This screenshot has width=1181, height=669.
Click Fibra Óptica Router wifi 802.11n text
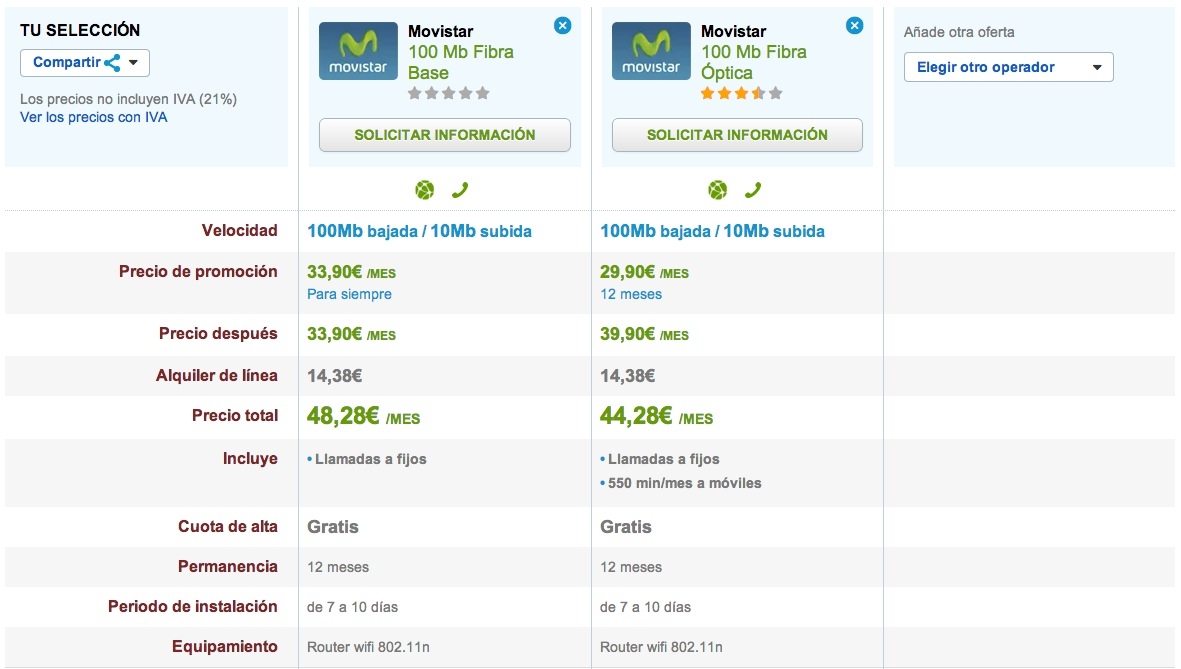pos(661,647)
